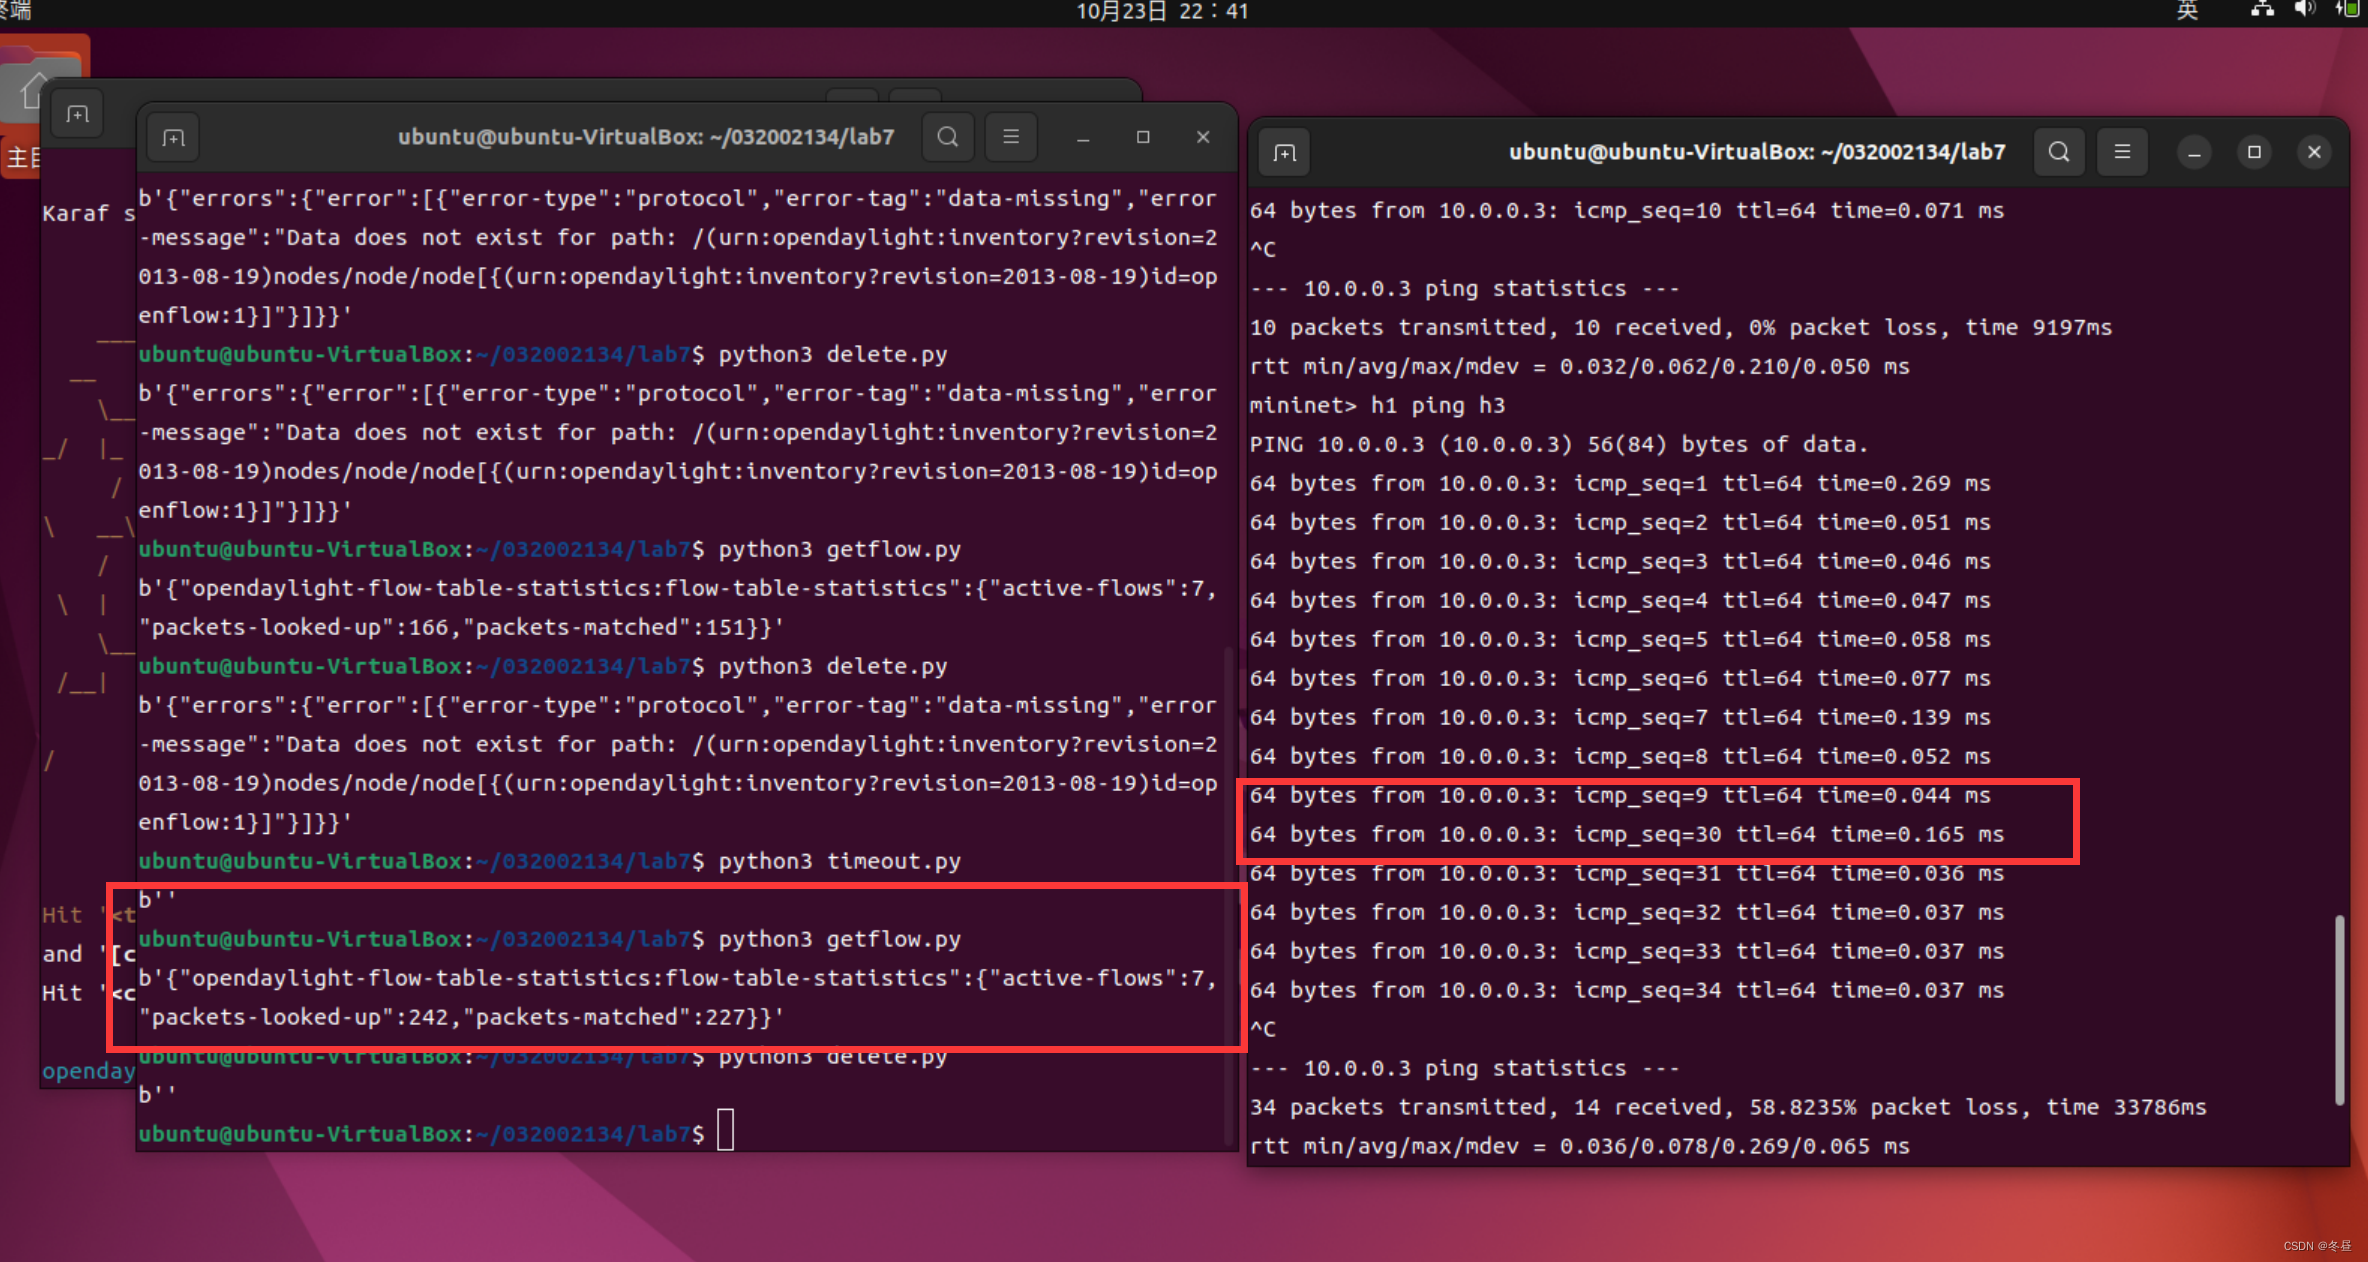Viewport: 2368px width, 1262px height.
Task: Click the 'python3 timeout.py' command line
Action: 550,861
